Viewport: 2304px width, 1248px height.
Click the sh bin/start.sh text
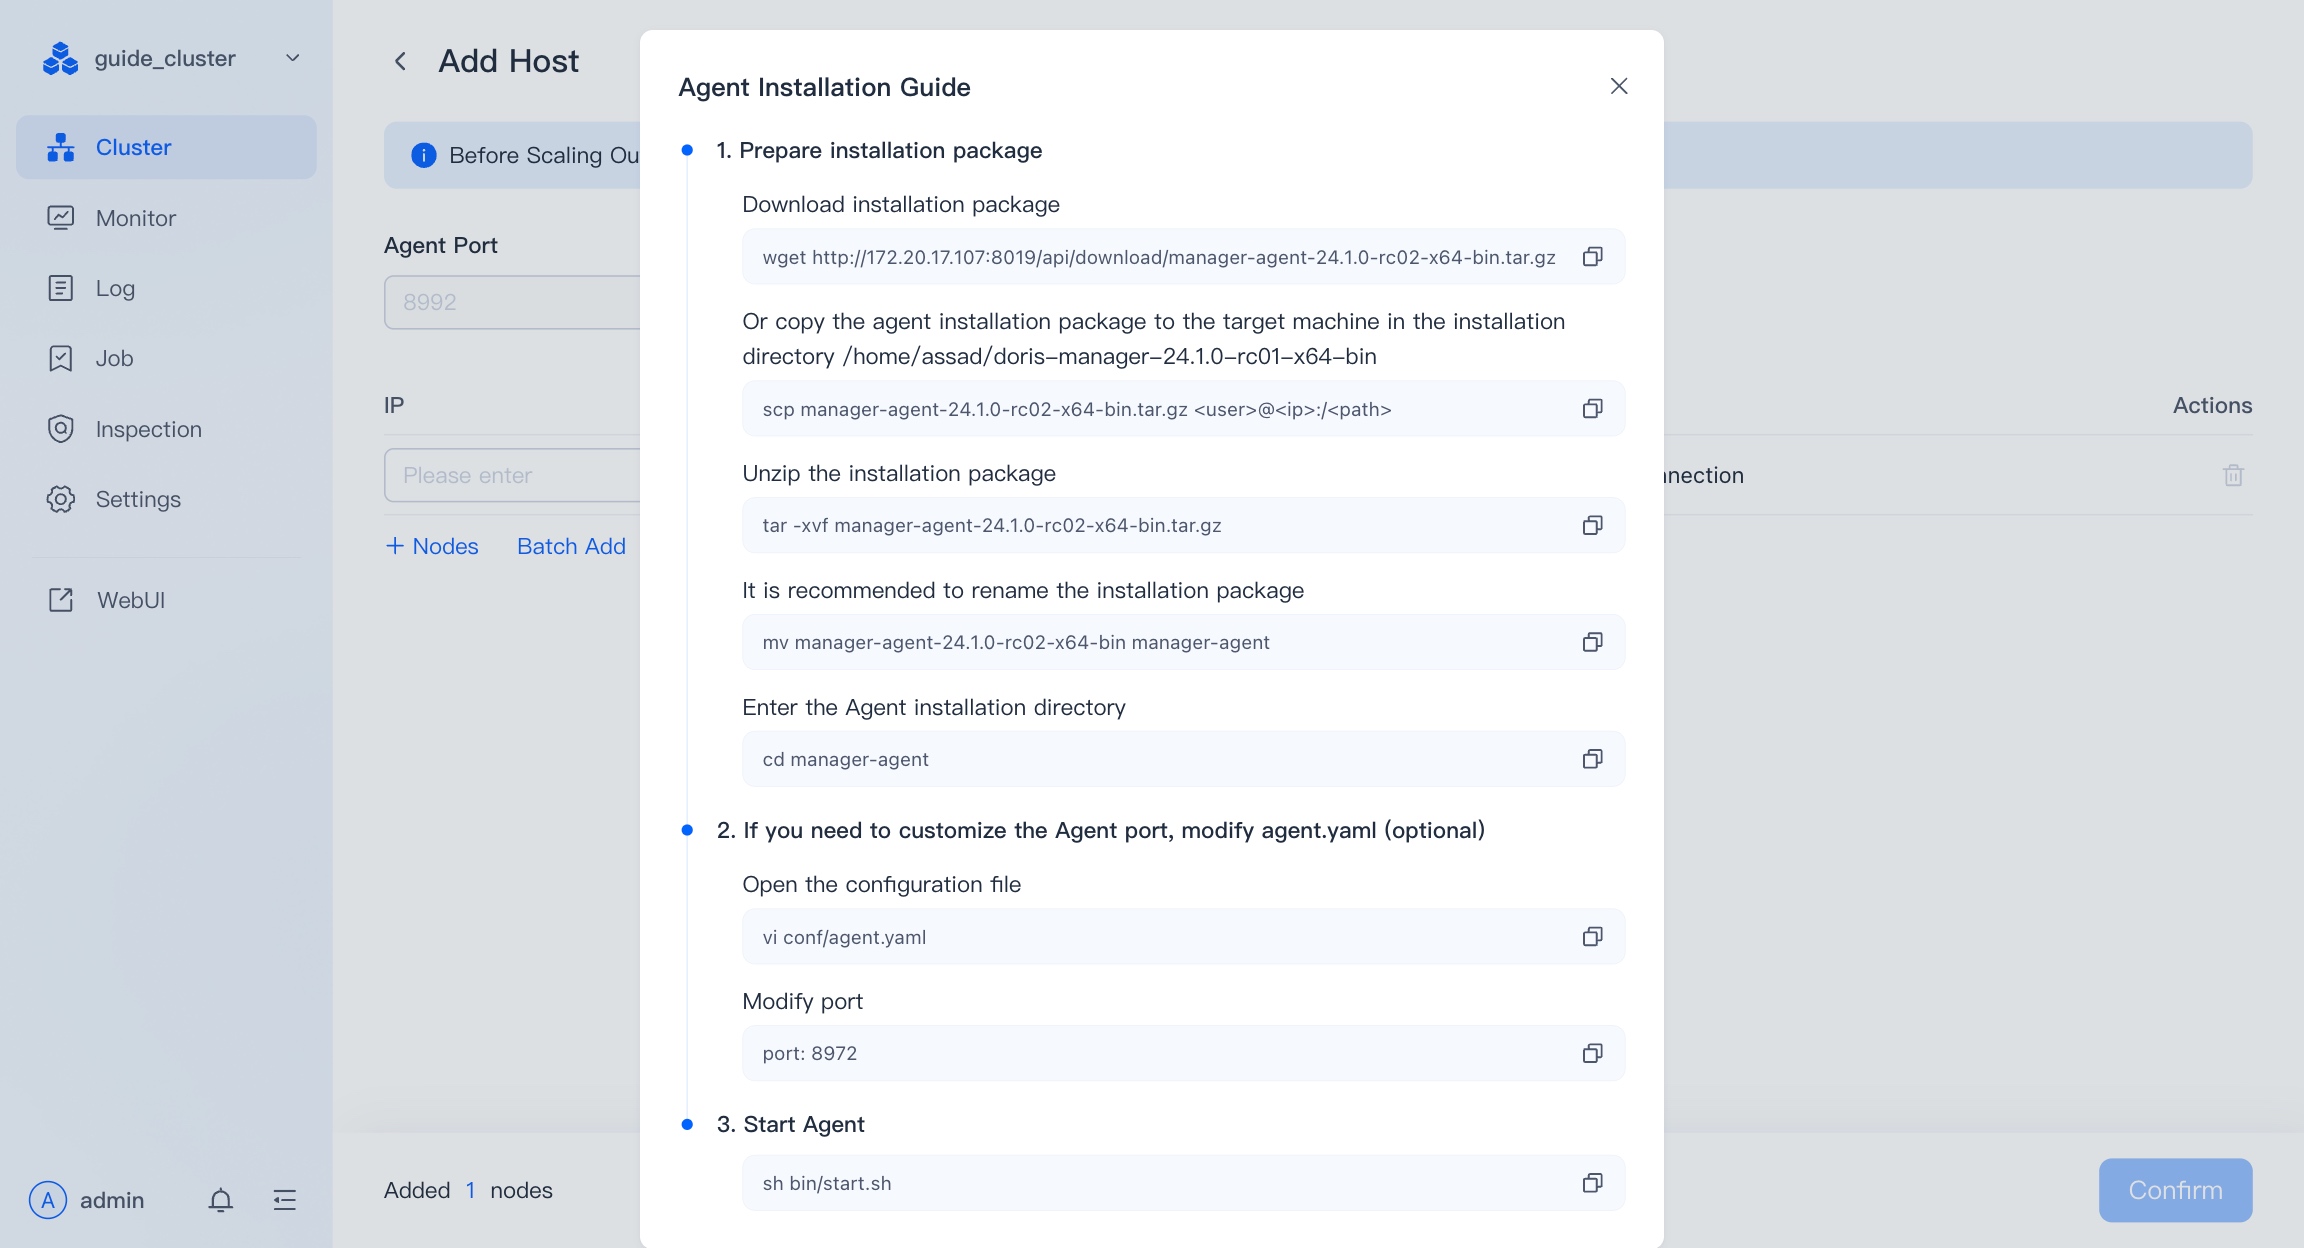(826, 1183)
